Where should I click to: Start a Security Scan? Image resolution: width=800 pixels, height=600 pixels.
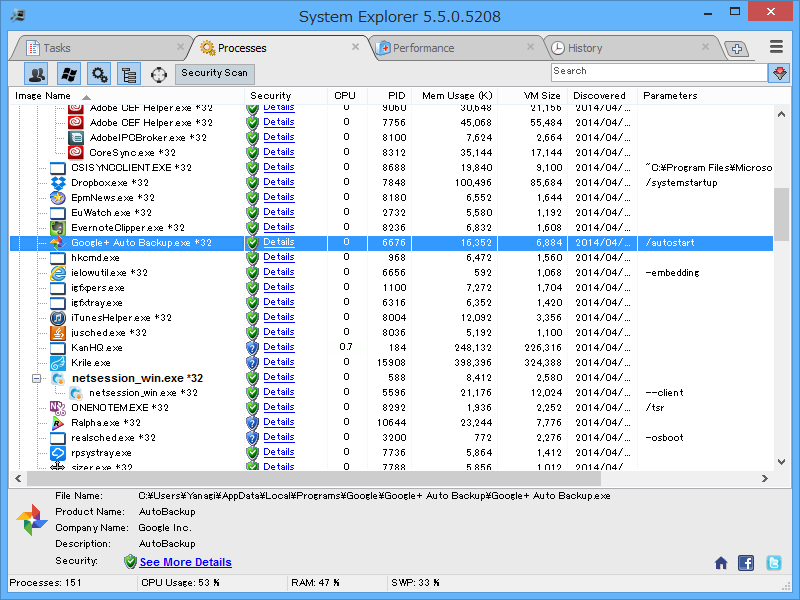[214, 73]
